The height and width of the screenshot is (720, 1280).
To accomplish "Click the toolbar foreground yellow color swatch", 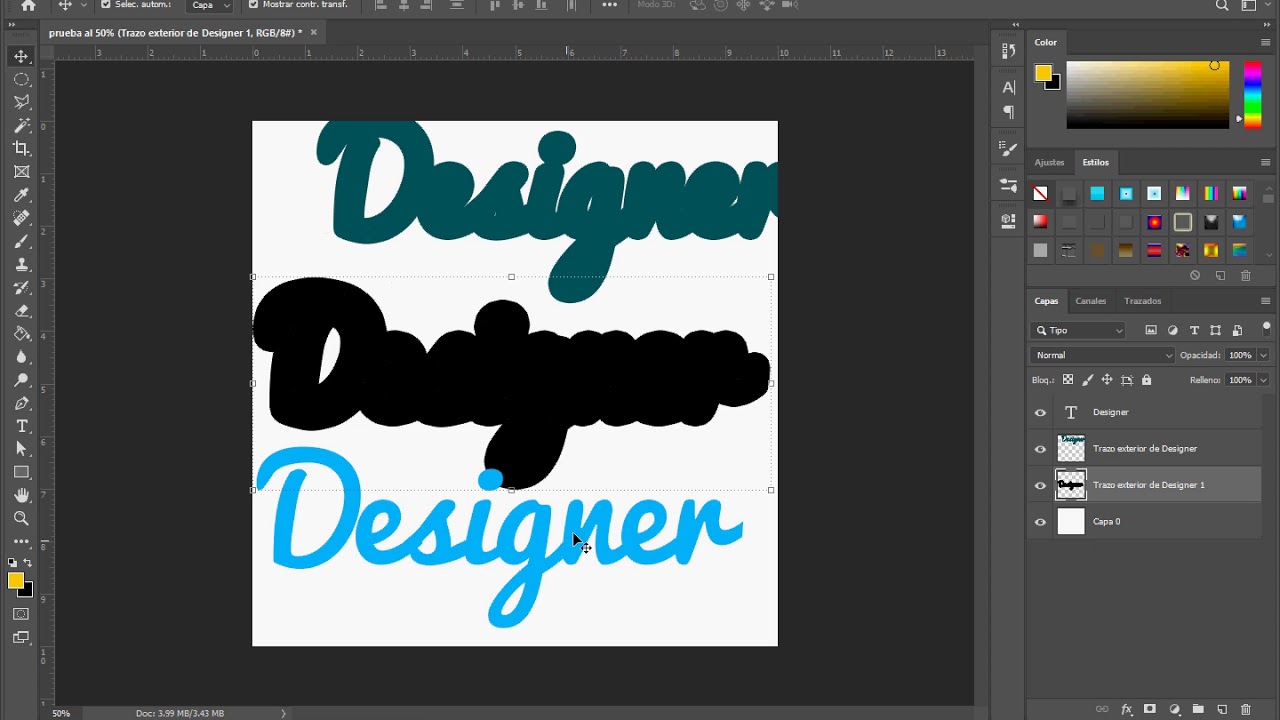I will (x=16, y=581).
